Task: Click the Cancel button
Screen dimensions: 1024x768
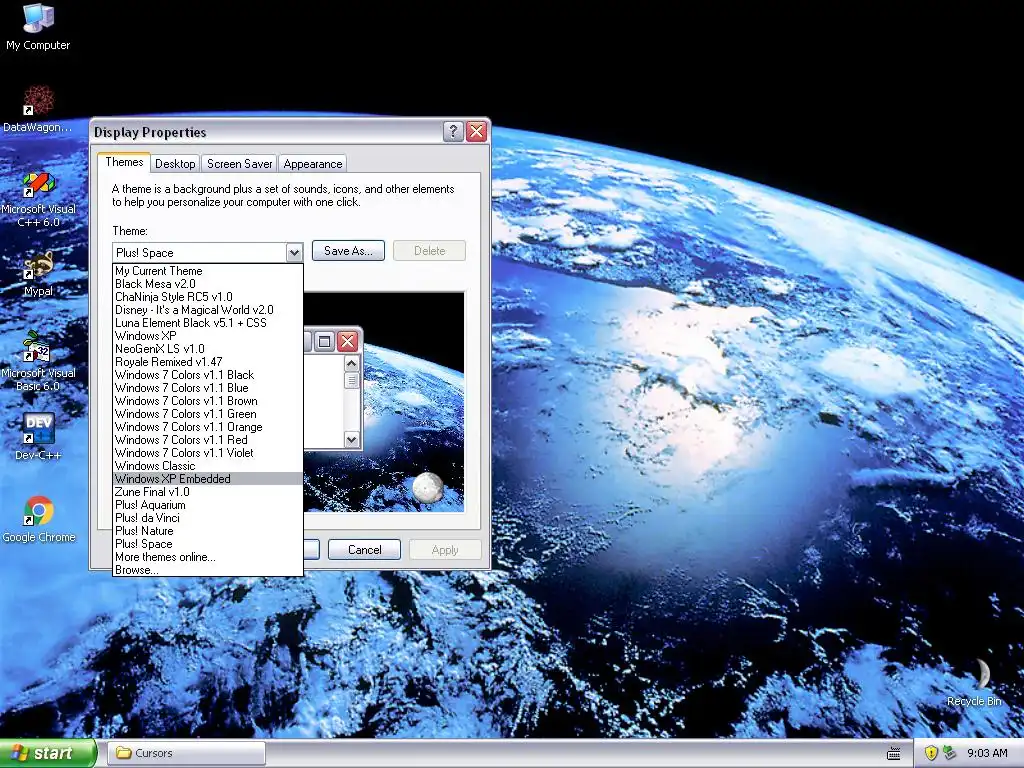Action: click(x=364, y=550)
